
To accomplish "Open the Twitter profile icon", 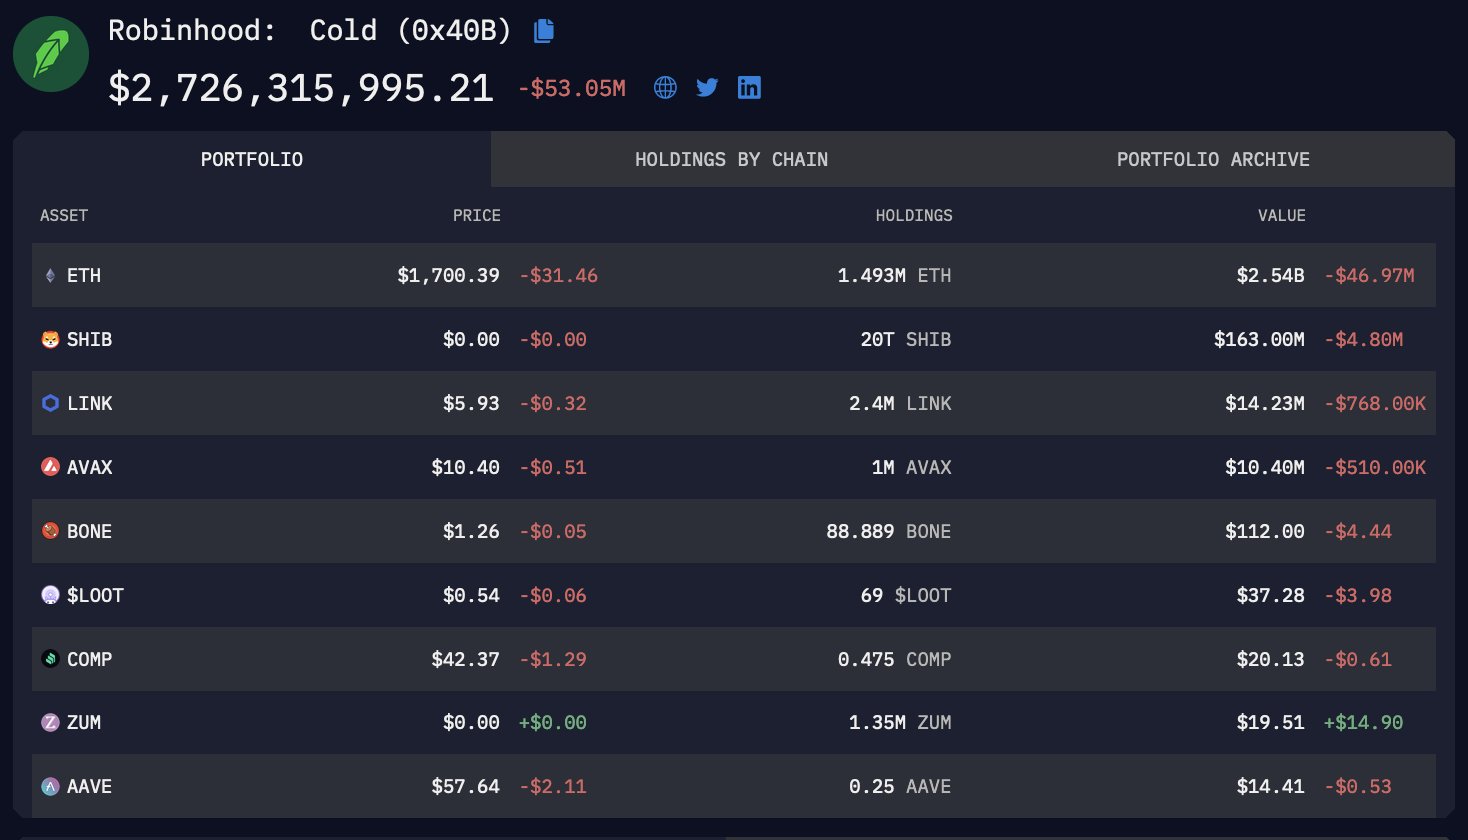I will [x=707, y=87].
